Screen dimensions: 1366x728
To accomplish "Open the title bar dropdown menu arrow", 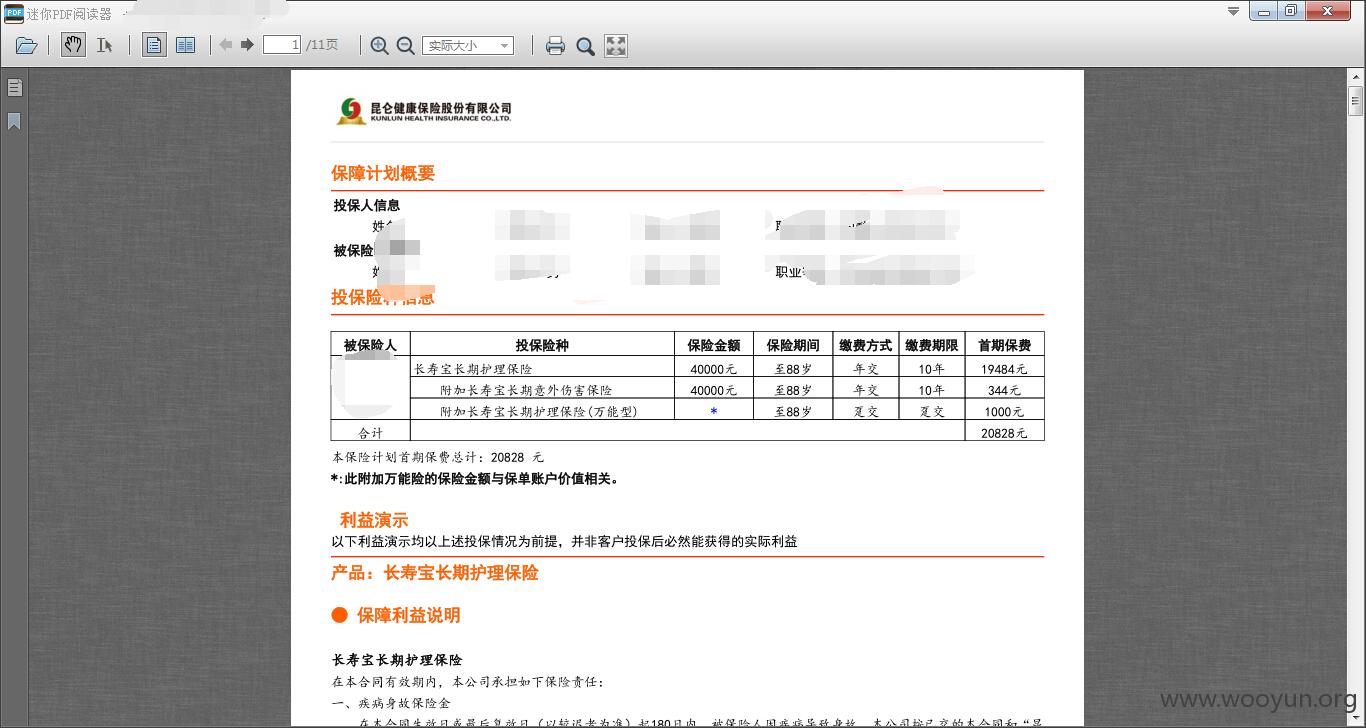I will (x=1233, y=12).
